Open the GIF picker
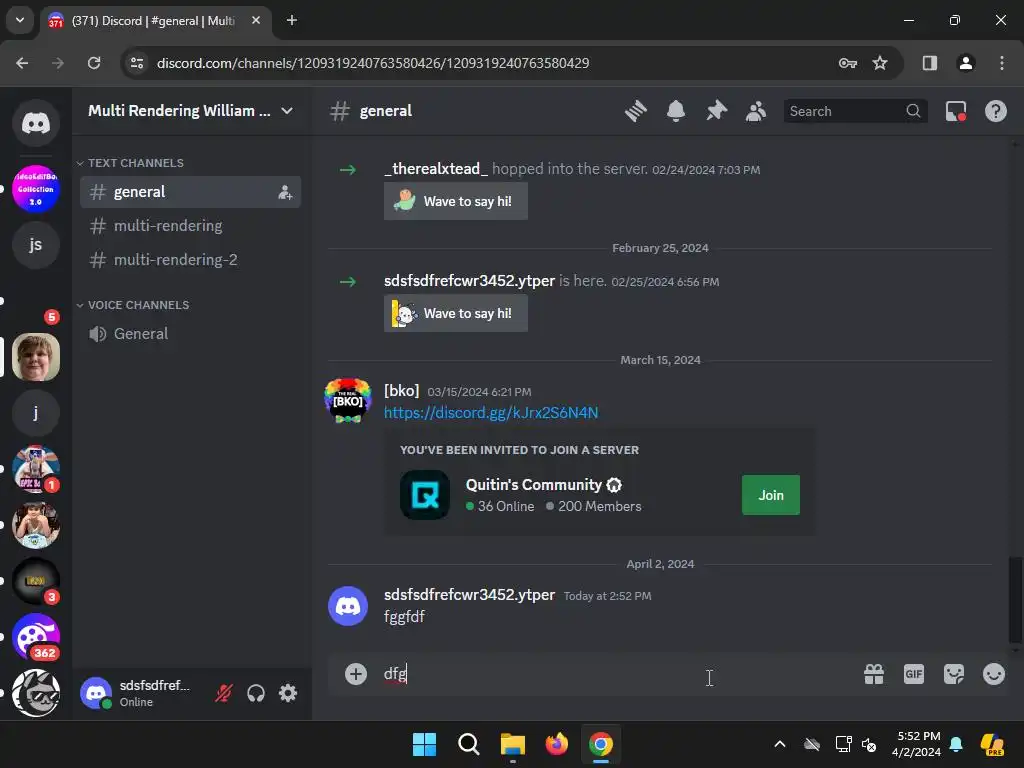 click(914, 674)
